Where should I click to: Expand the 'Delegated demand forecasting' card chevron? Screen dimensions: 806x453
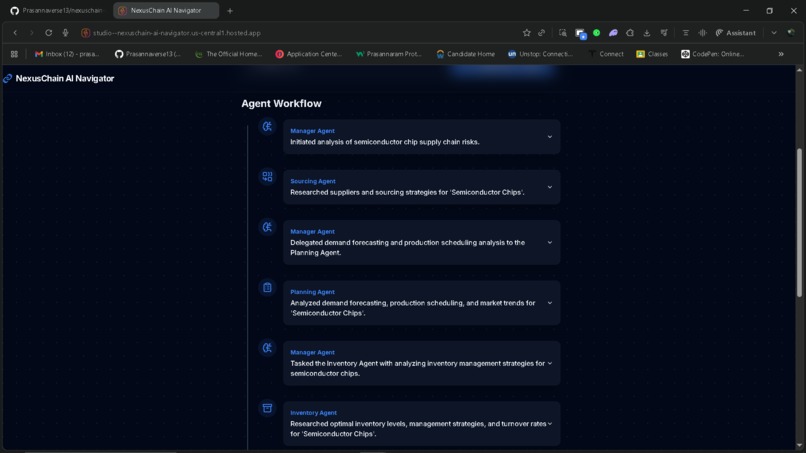(549, 242)
